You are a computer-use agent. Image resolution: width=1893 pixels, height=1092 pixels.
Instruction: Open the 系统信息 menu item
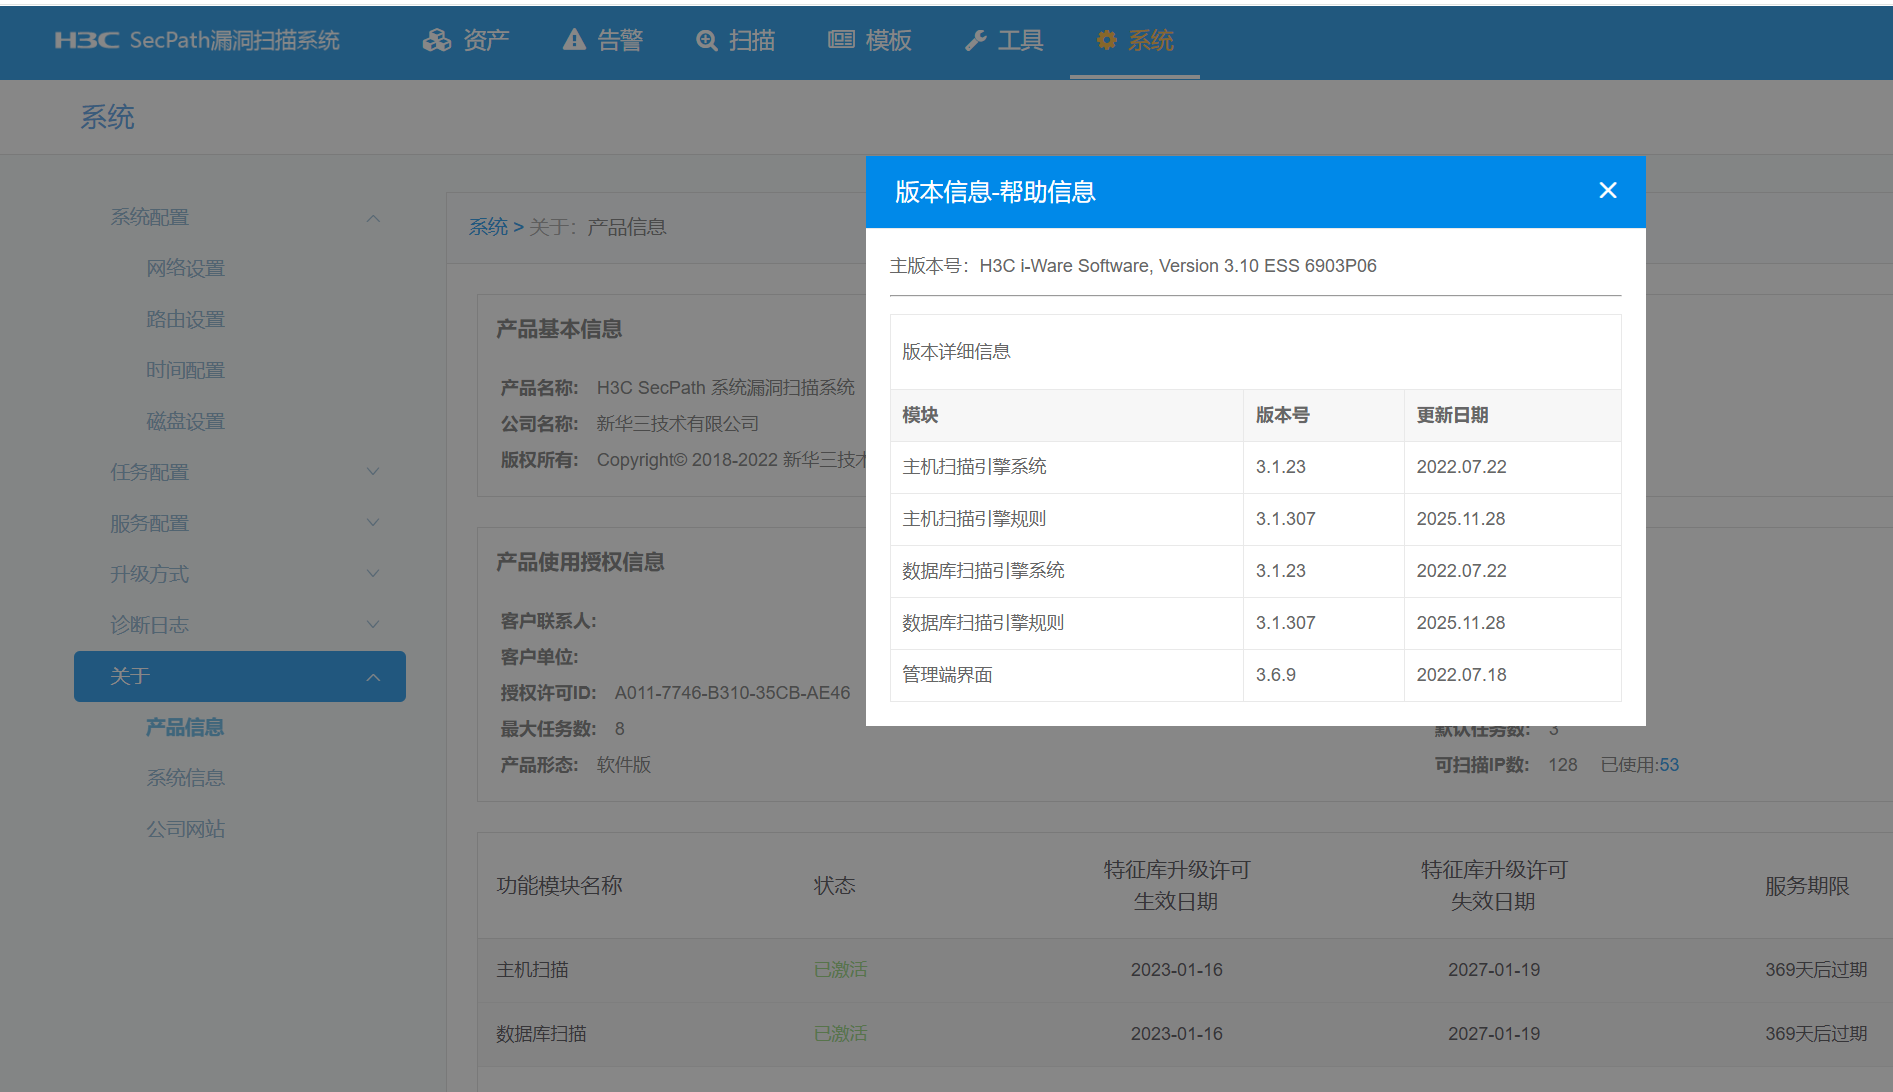(x=185, y=778)
